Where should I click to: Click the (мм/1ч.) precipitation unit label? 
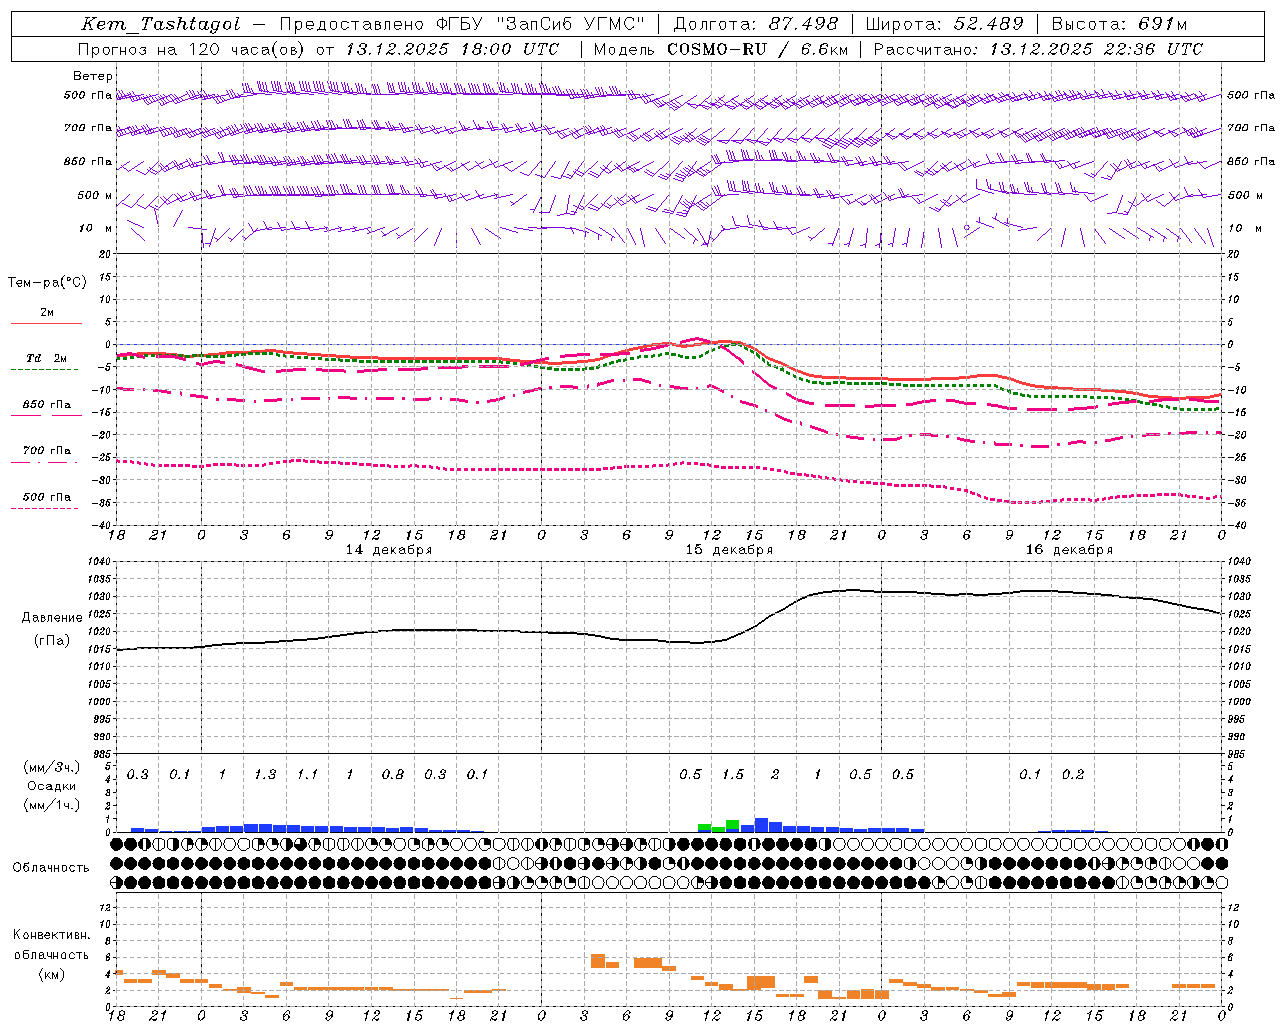(x=51, y=805)
